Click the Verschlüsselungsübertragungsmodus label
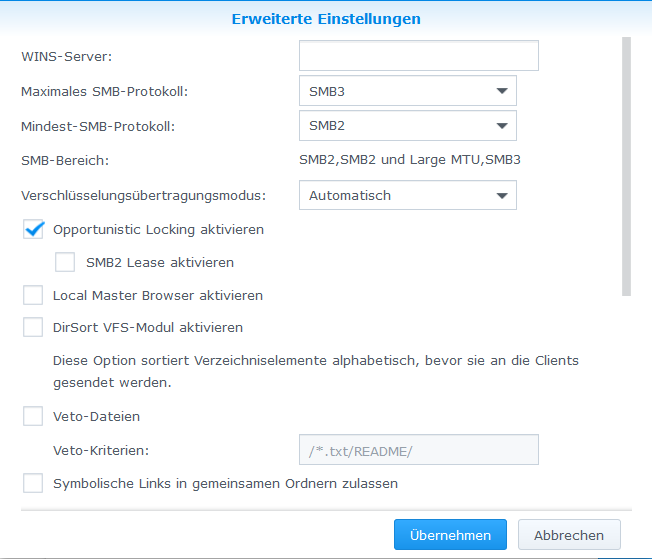 click(143, 196)
